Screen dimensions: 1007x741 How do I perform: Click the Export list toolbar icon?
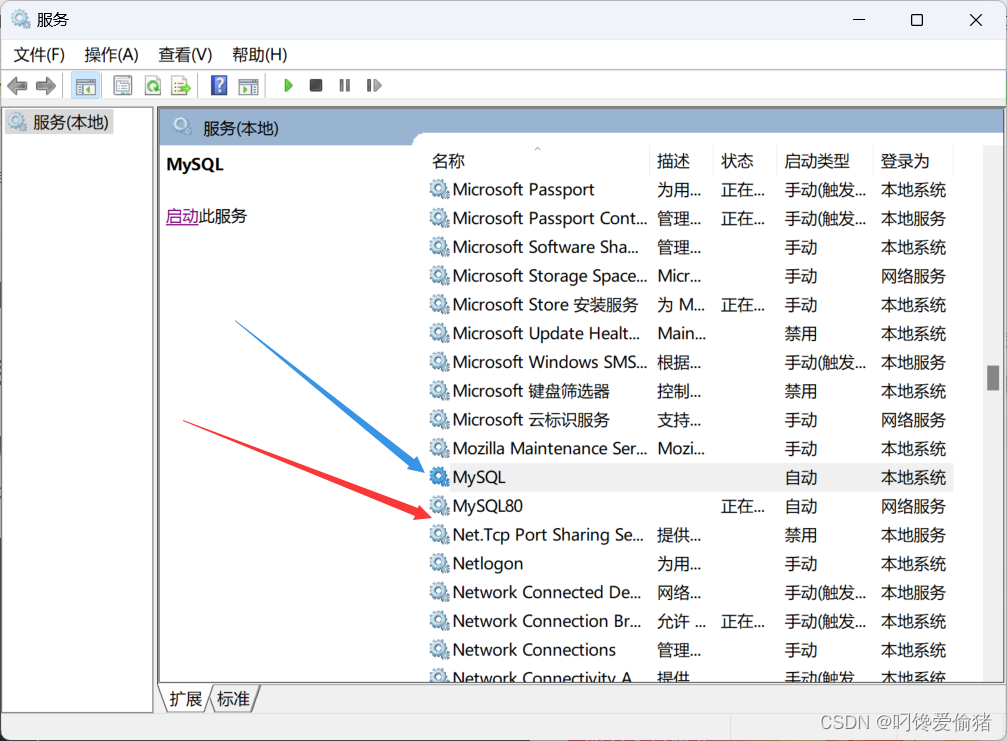click(x=182, y=85)
